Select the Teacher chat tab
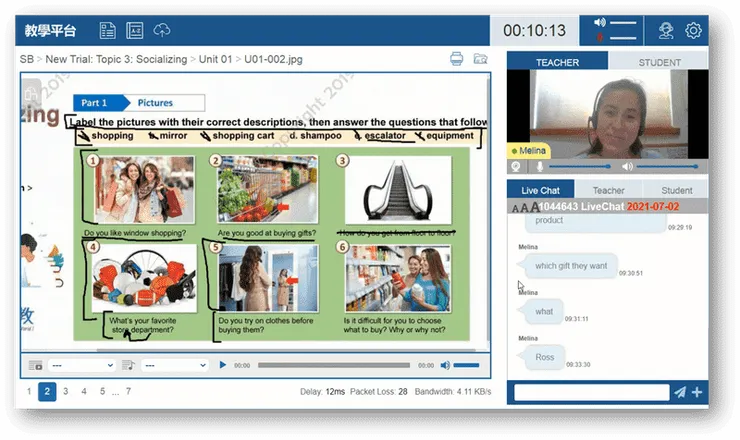This screenshot has width=740, height=440. [608, 190]
